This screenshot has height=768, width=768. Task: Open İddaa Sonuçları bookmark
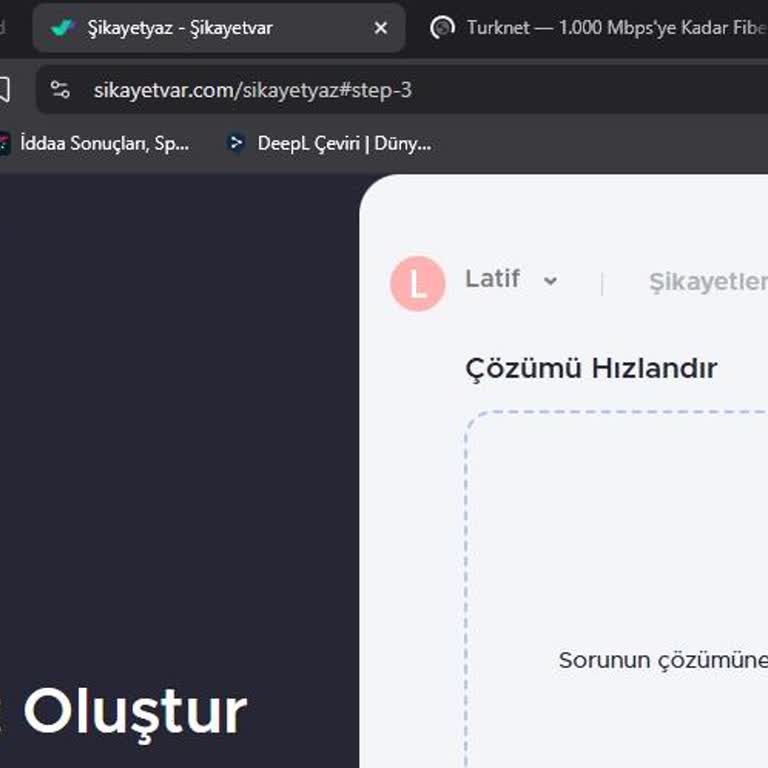(95, 144)
